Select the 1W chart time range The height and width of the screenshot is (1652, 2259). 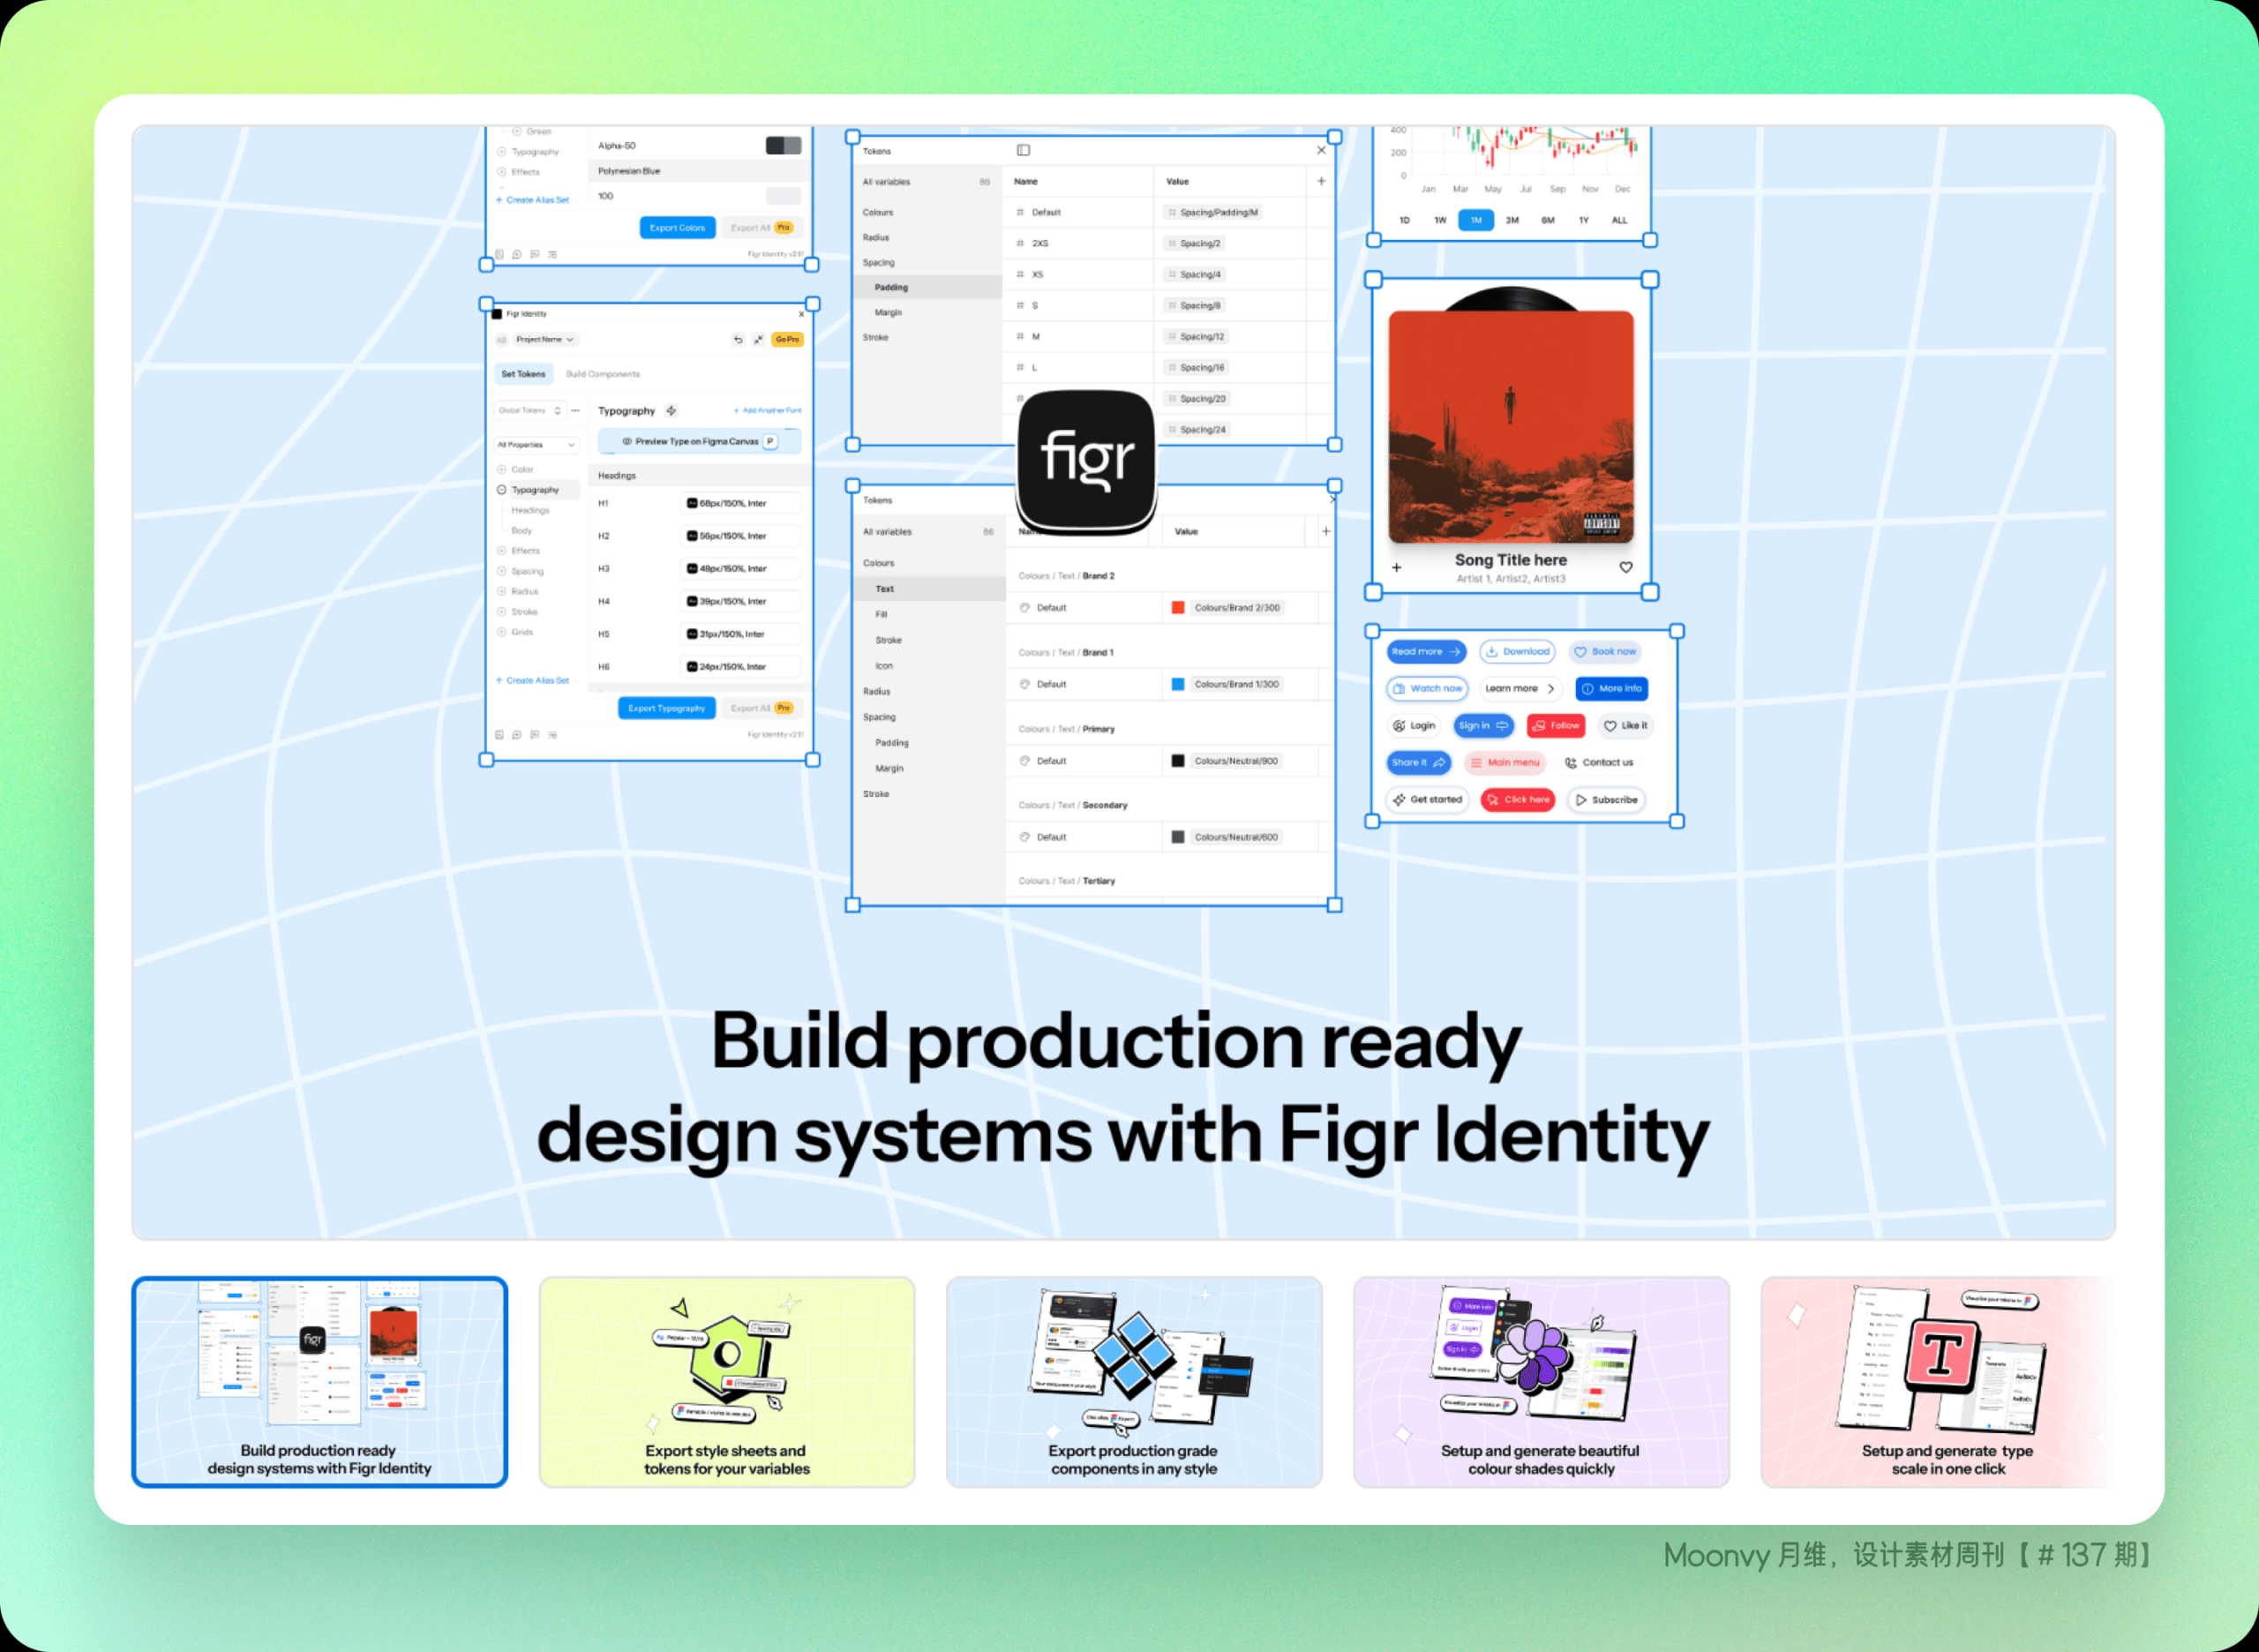[1440, 220]
